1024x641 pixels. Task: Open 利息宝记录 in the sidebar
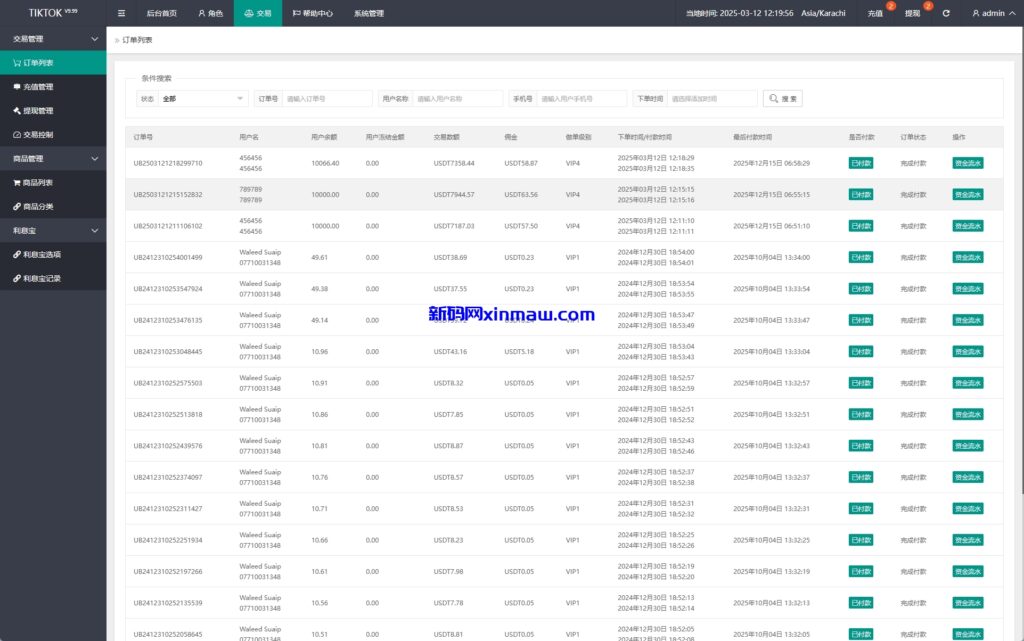point(42,279)
